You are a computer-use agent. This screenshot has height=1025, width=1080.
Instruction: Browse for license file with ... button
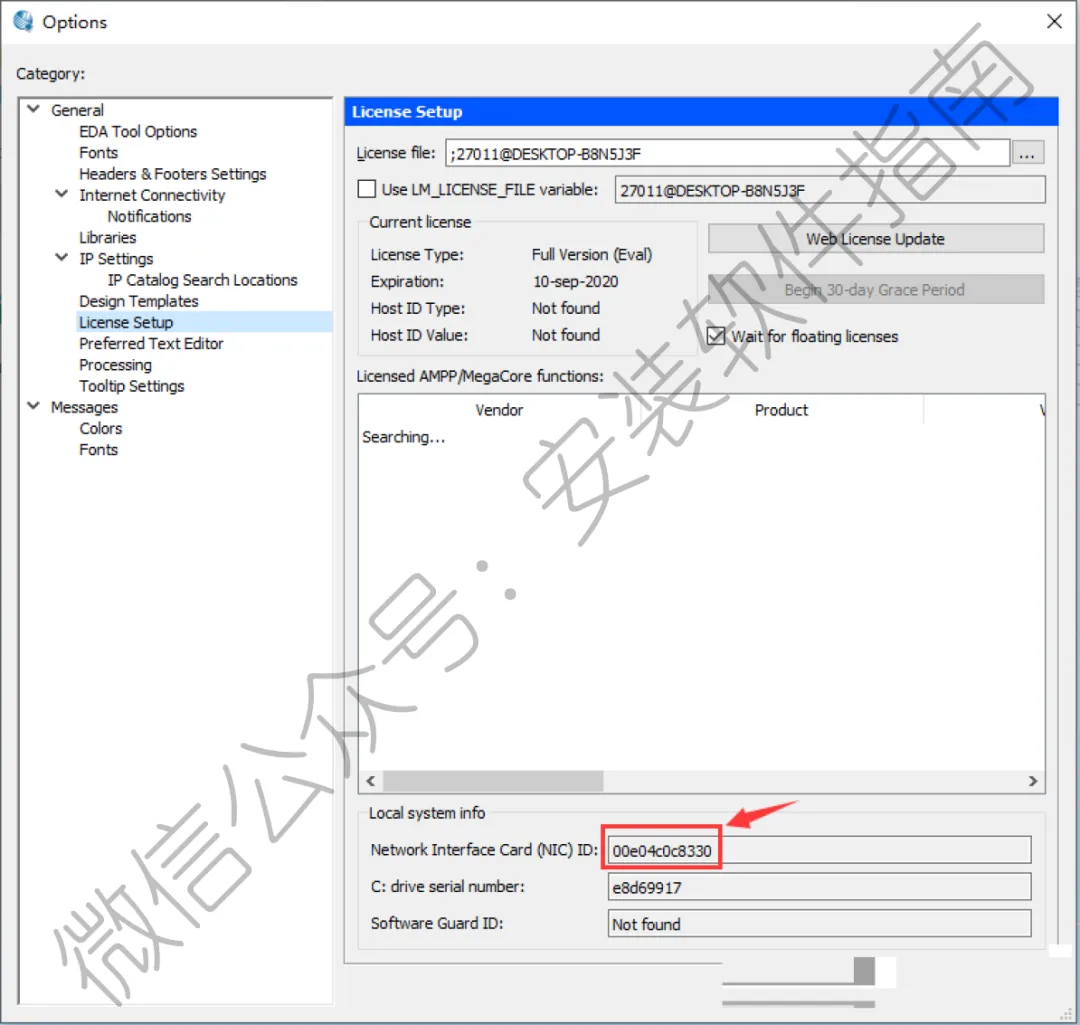[x=1027, y=153]
